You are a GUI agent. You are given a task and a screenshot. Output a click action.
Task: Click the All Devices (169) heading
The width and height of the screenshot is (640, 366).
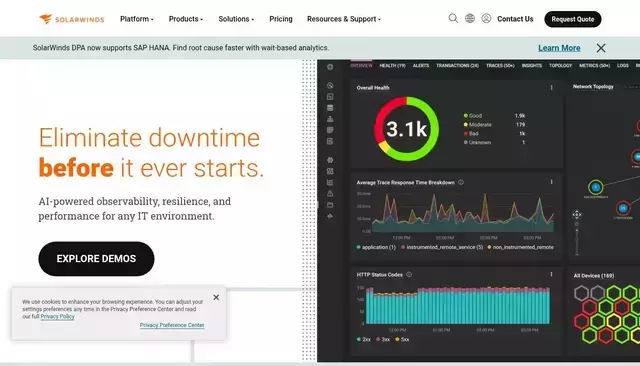[x=594, y=276]
